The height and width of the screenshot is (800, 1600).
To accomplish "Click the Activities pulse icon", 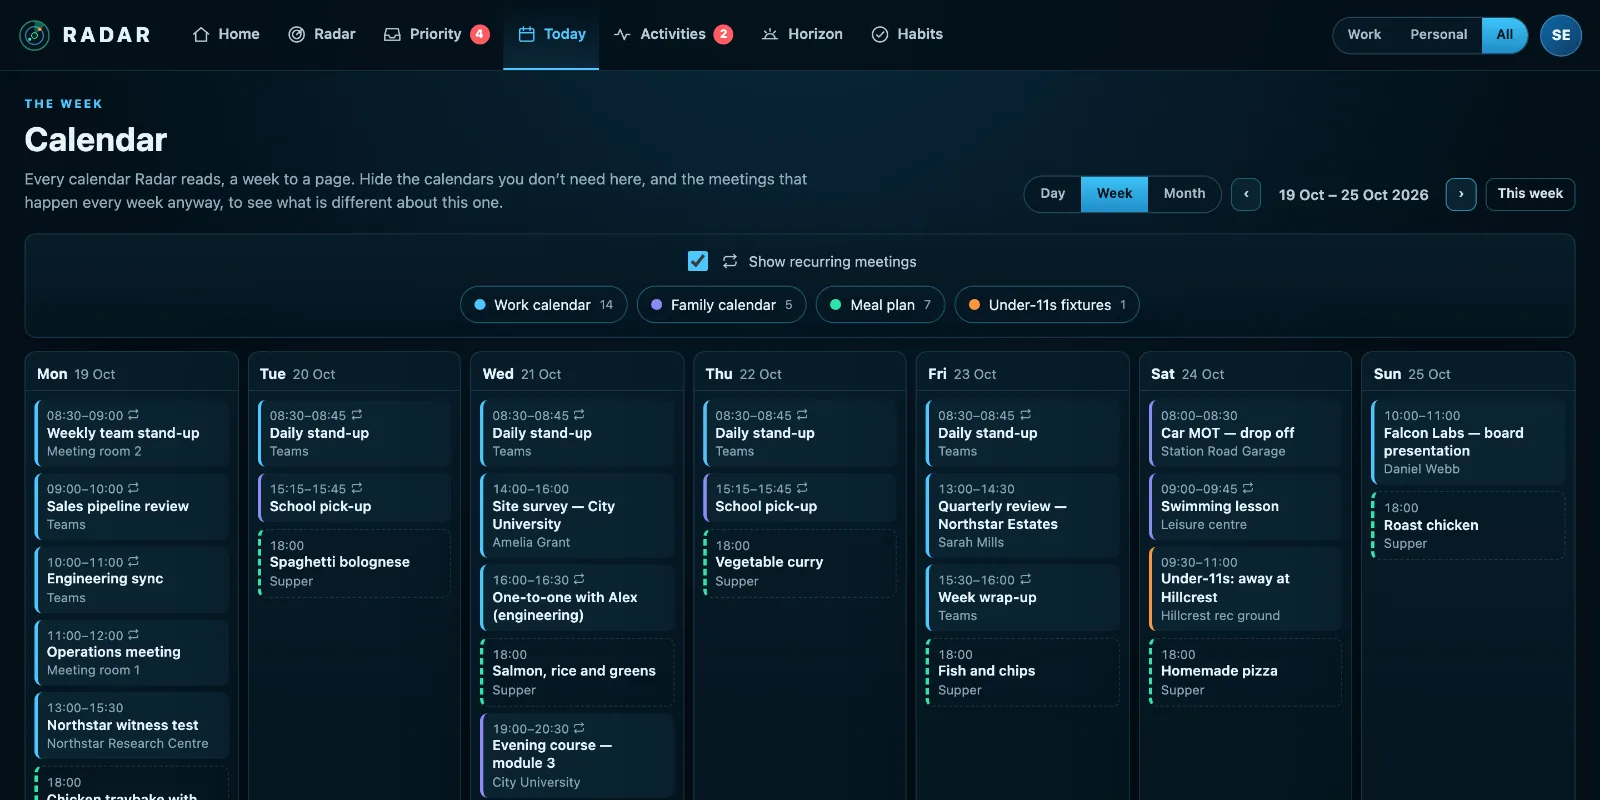I will pos(622,35).
